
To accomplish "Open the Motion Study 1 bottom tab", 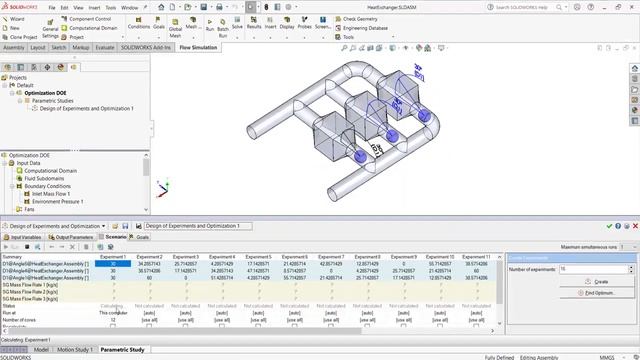I will coord(75,350).
